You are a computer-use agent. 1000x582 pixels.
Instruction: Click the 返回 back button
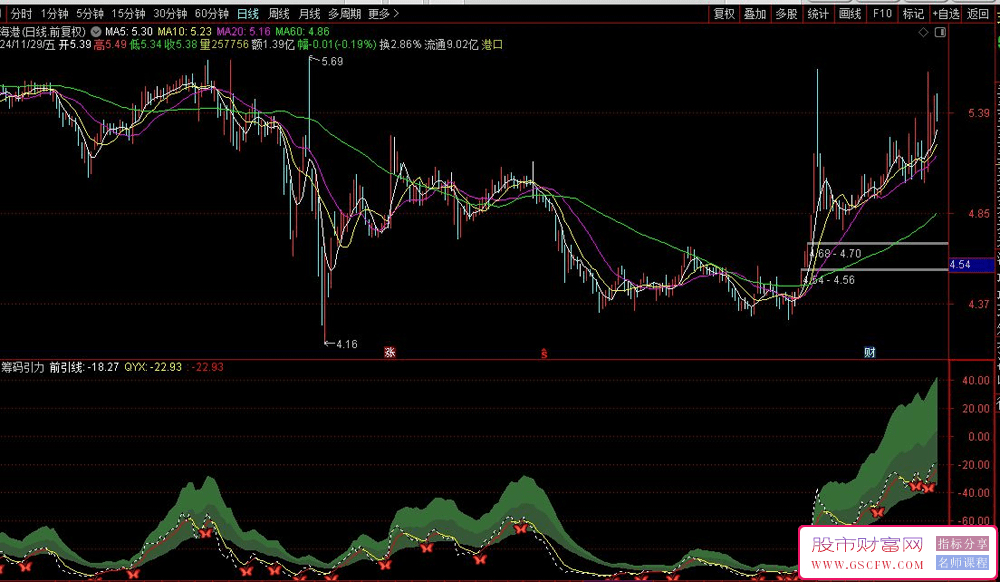979,14
